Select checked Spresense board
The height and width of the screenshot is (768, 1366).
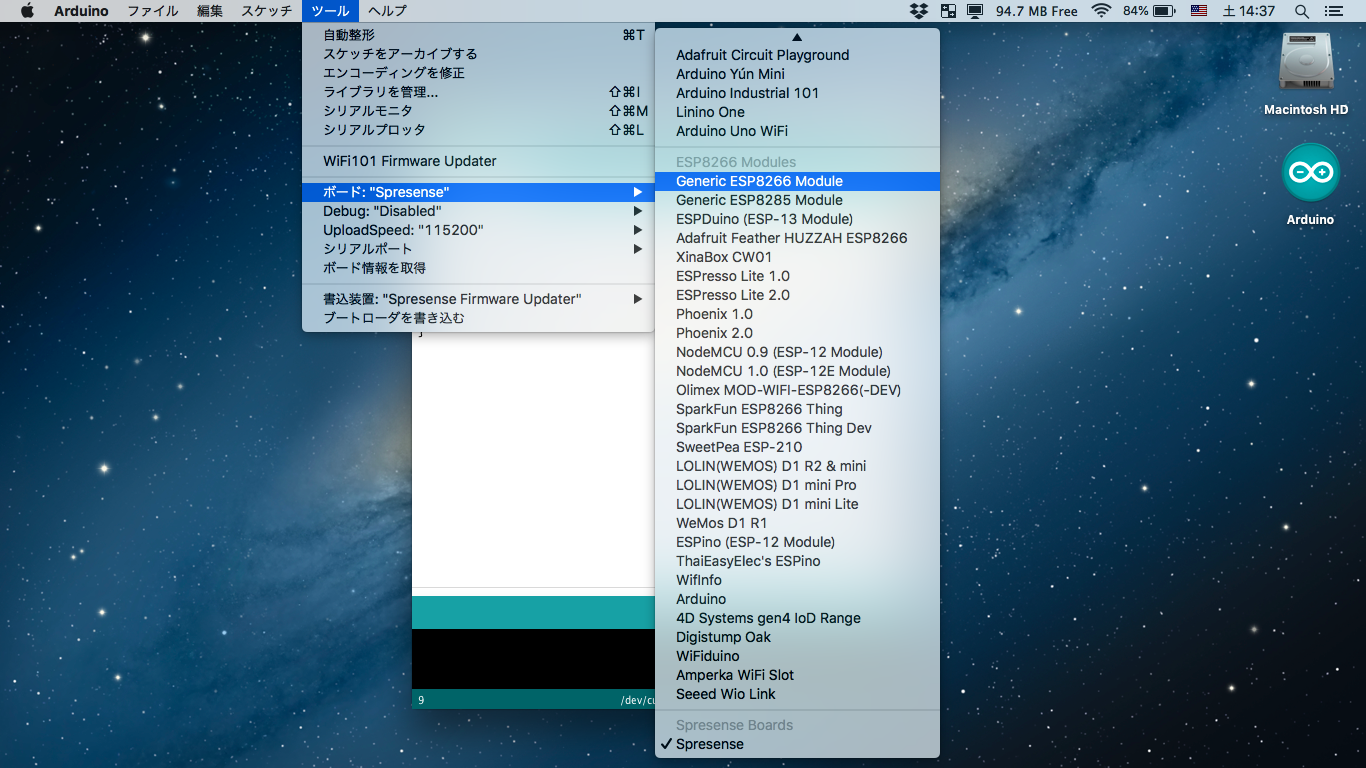[797, 744]
